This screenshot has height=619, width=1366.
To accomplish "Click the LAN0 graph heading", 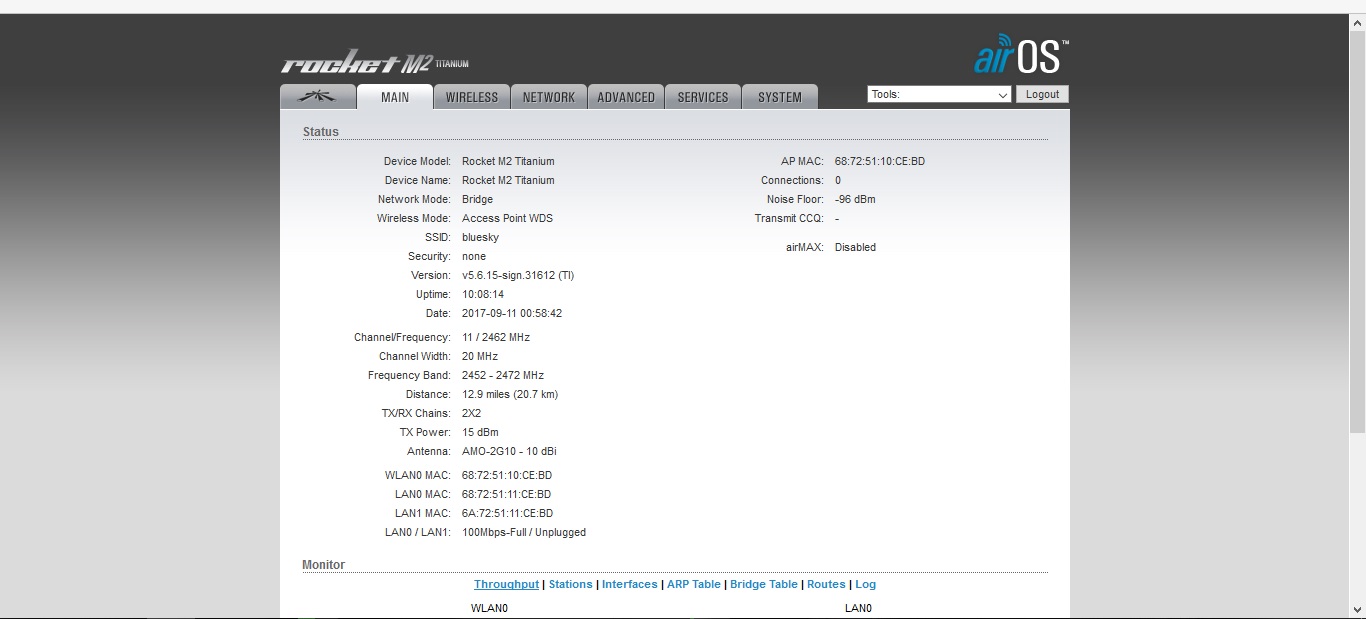I will (858, 608).
